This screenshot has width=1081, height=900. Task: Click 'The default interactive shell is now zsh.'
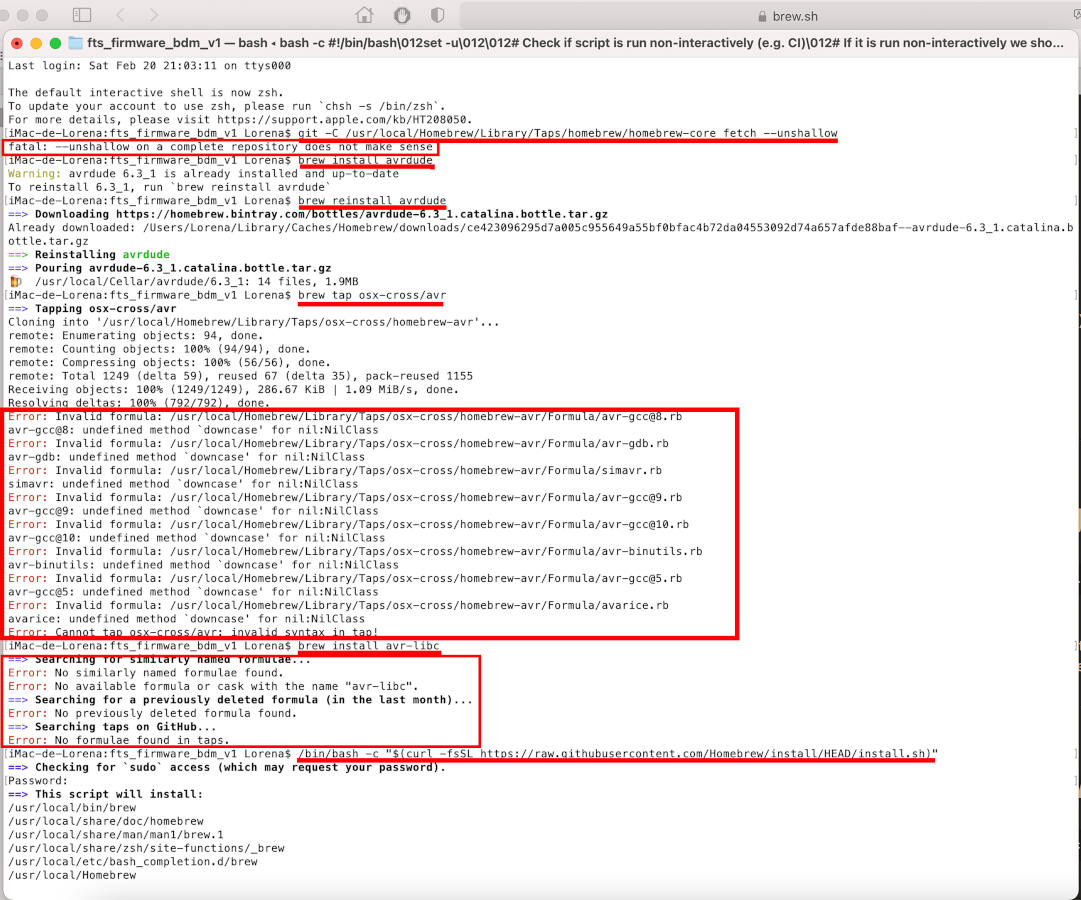(145, 92)
